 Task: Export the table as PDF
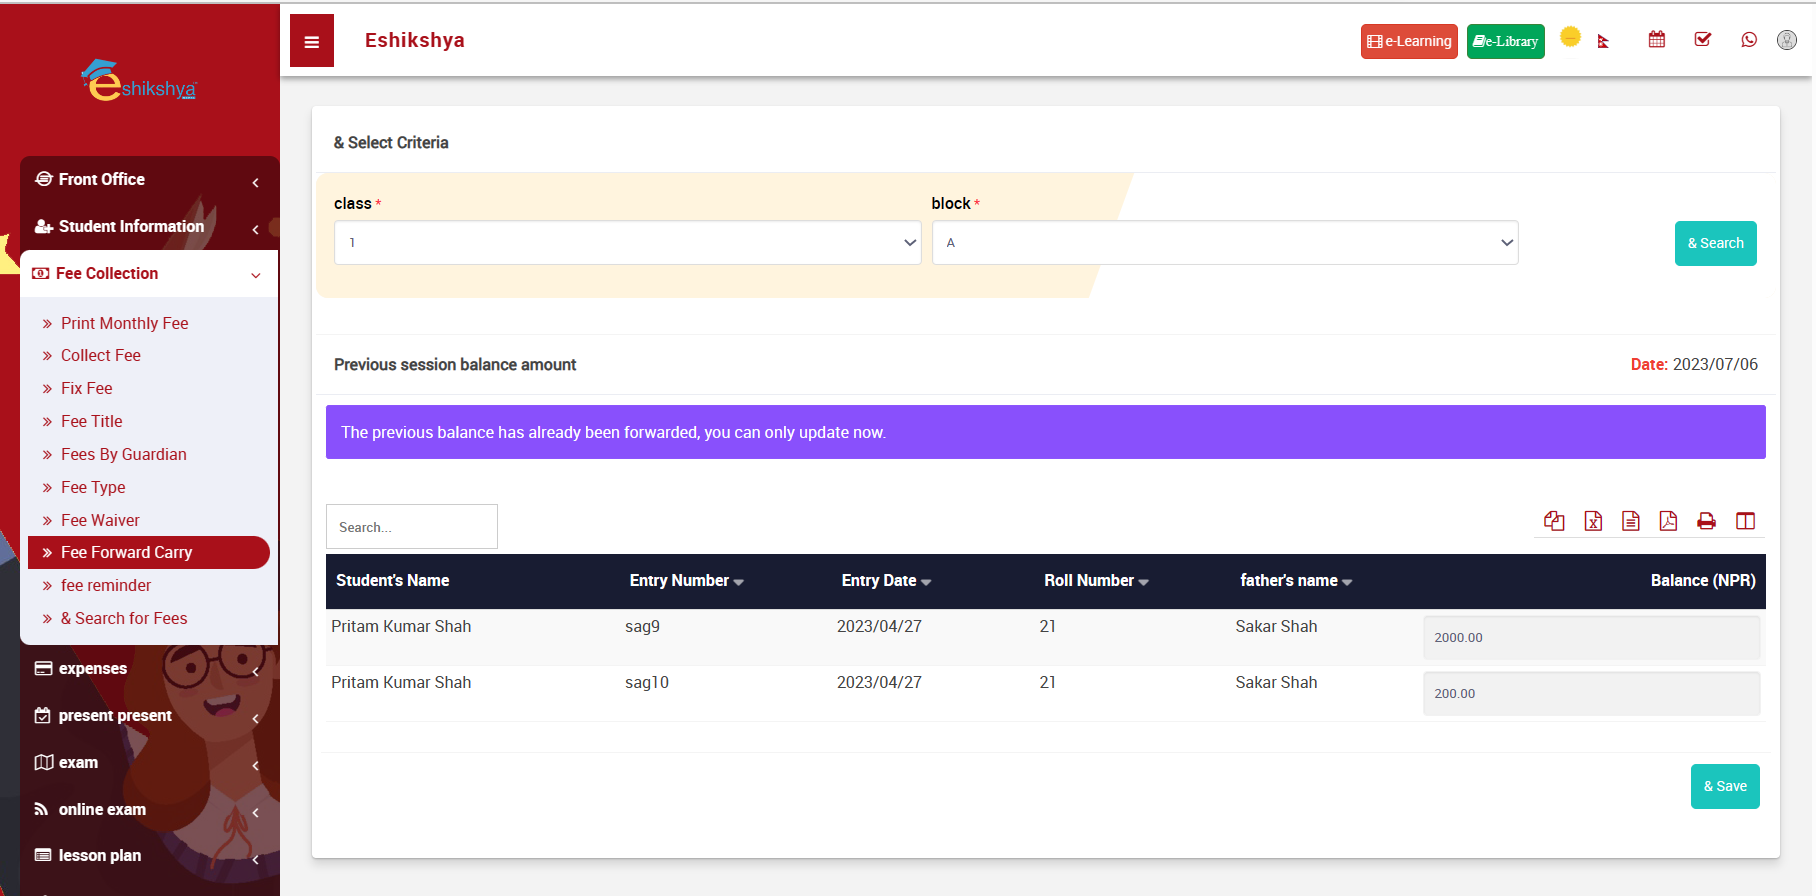click(x=1668, y=521)
